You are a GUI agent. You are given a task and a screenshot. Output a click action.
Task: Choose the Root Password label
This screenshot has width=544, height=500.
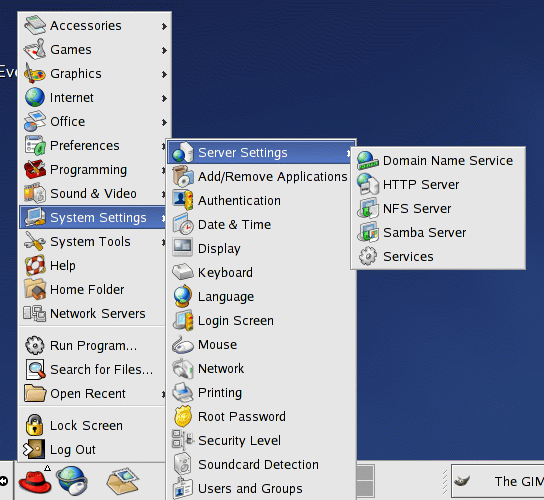[x=242, y=416]
